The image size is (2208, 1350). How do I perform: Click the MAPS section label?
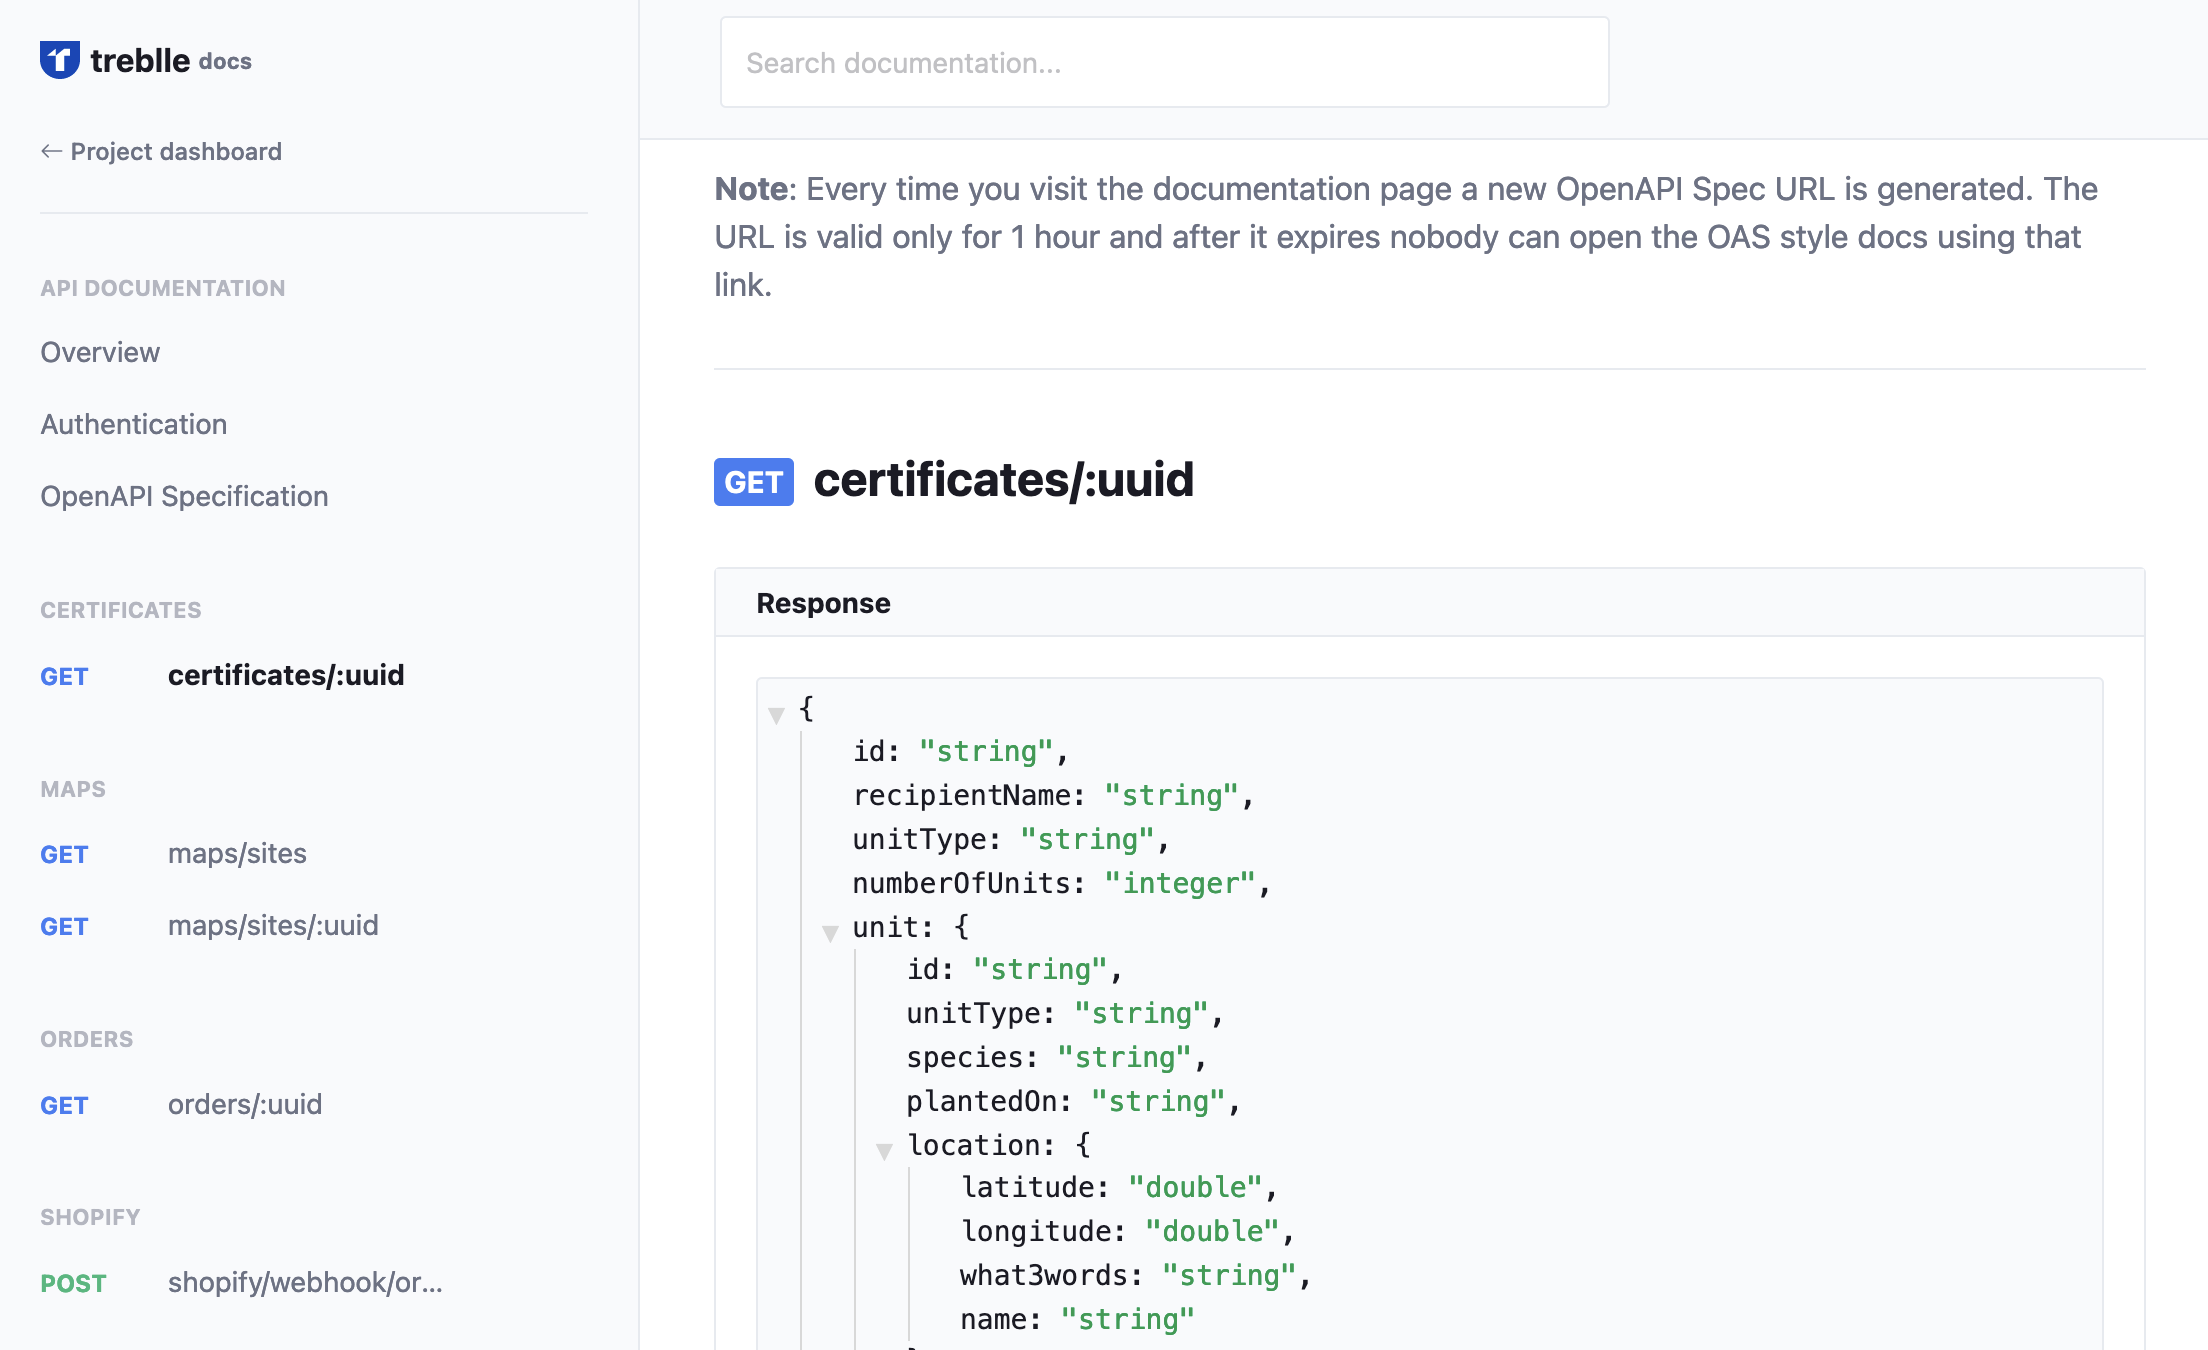pos(73,789)
